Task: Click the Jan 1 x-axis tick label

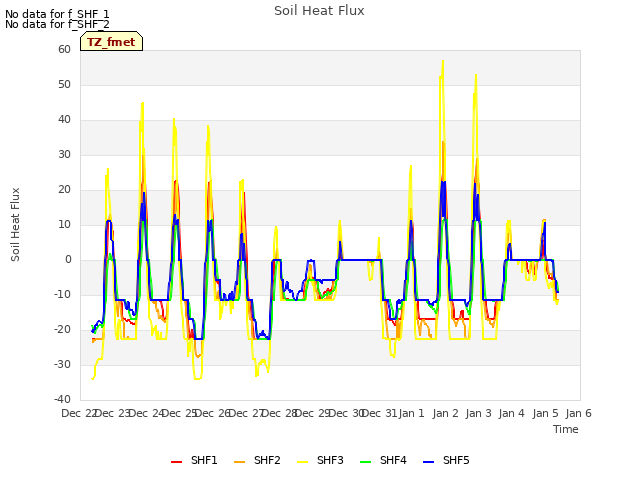Action: point(411,413)
